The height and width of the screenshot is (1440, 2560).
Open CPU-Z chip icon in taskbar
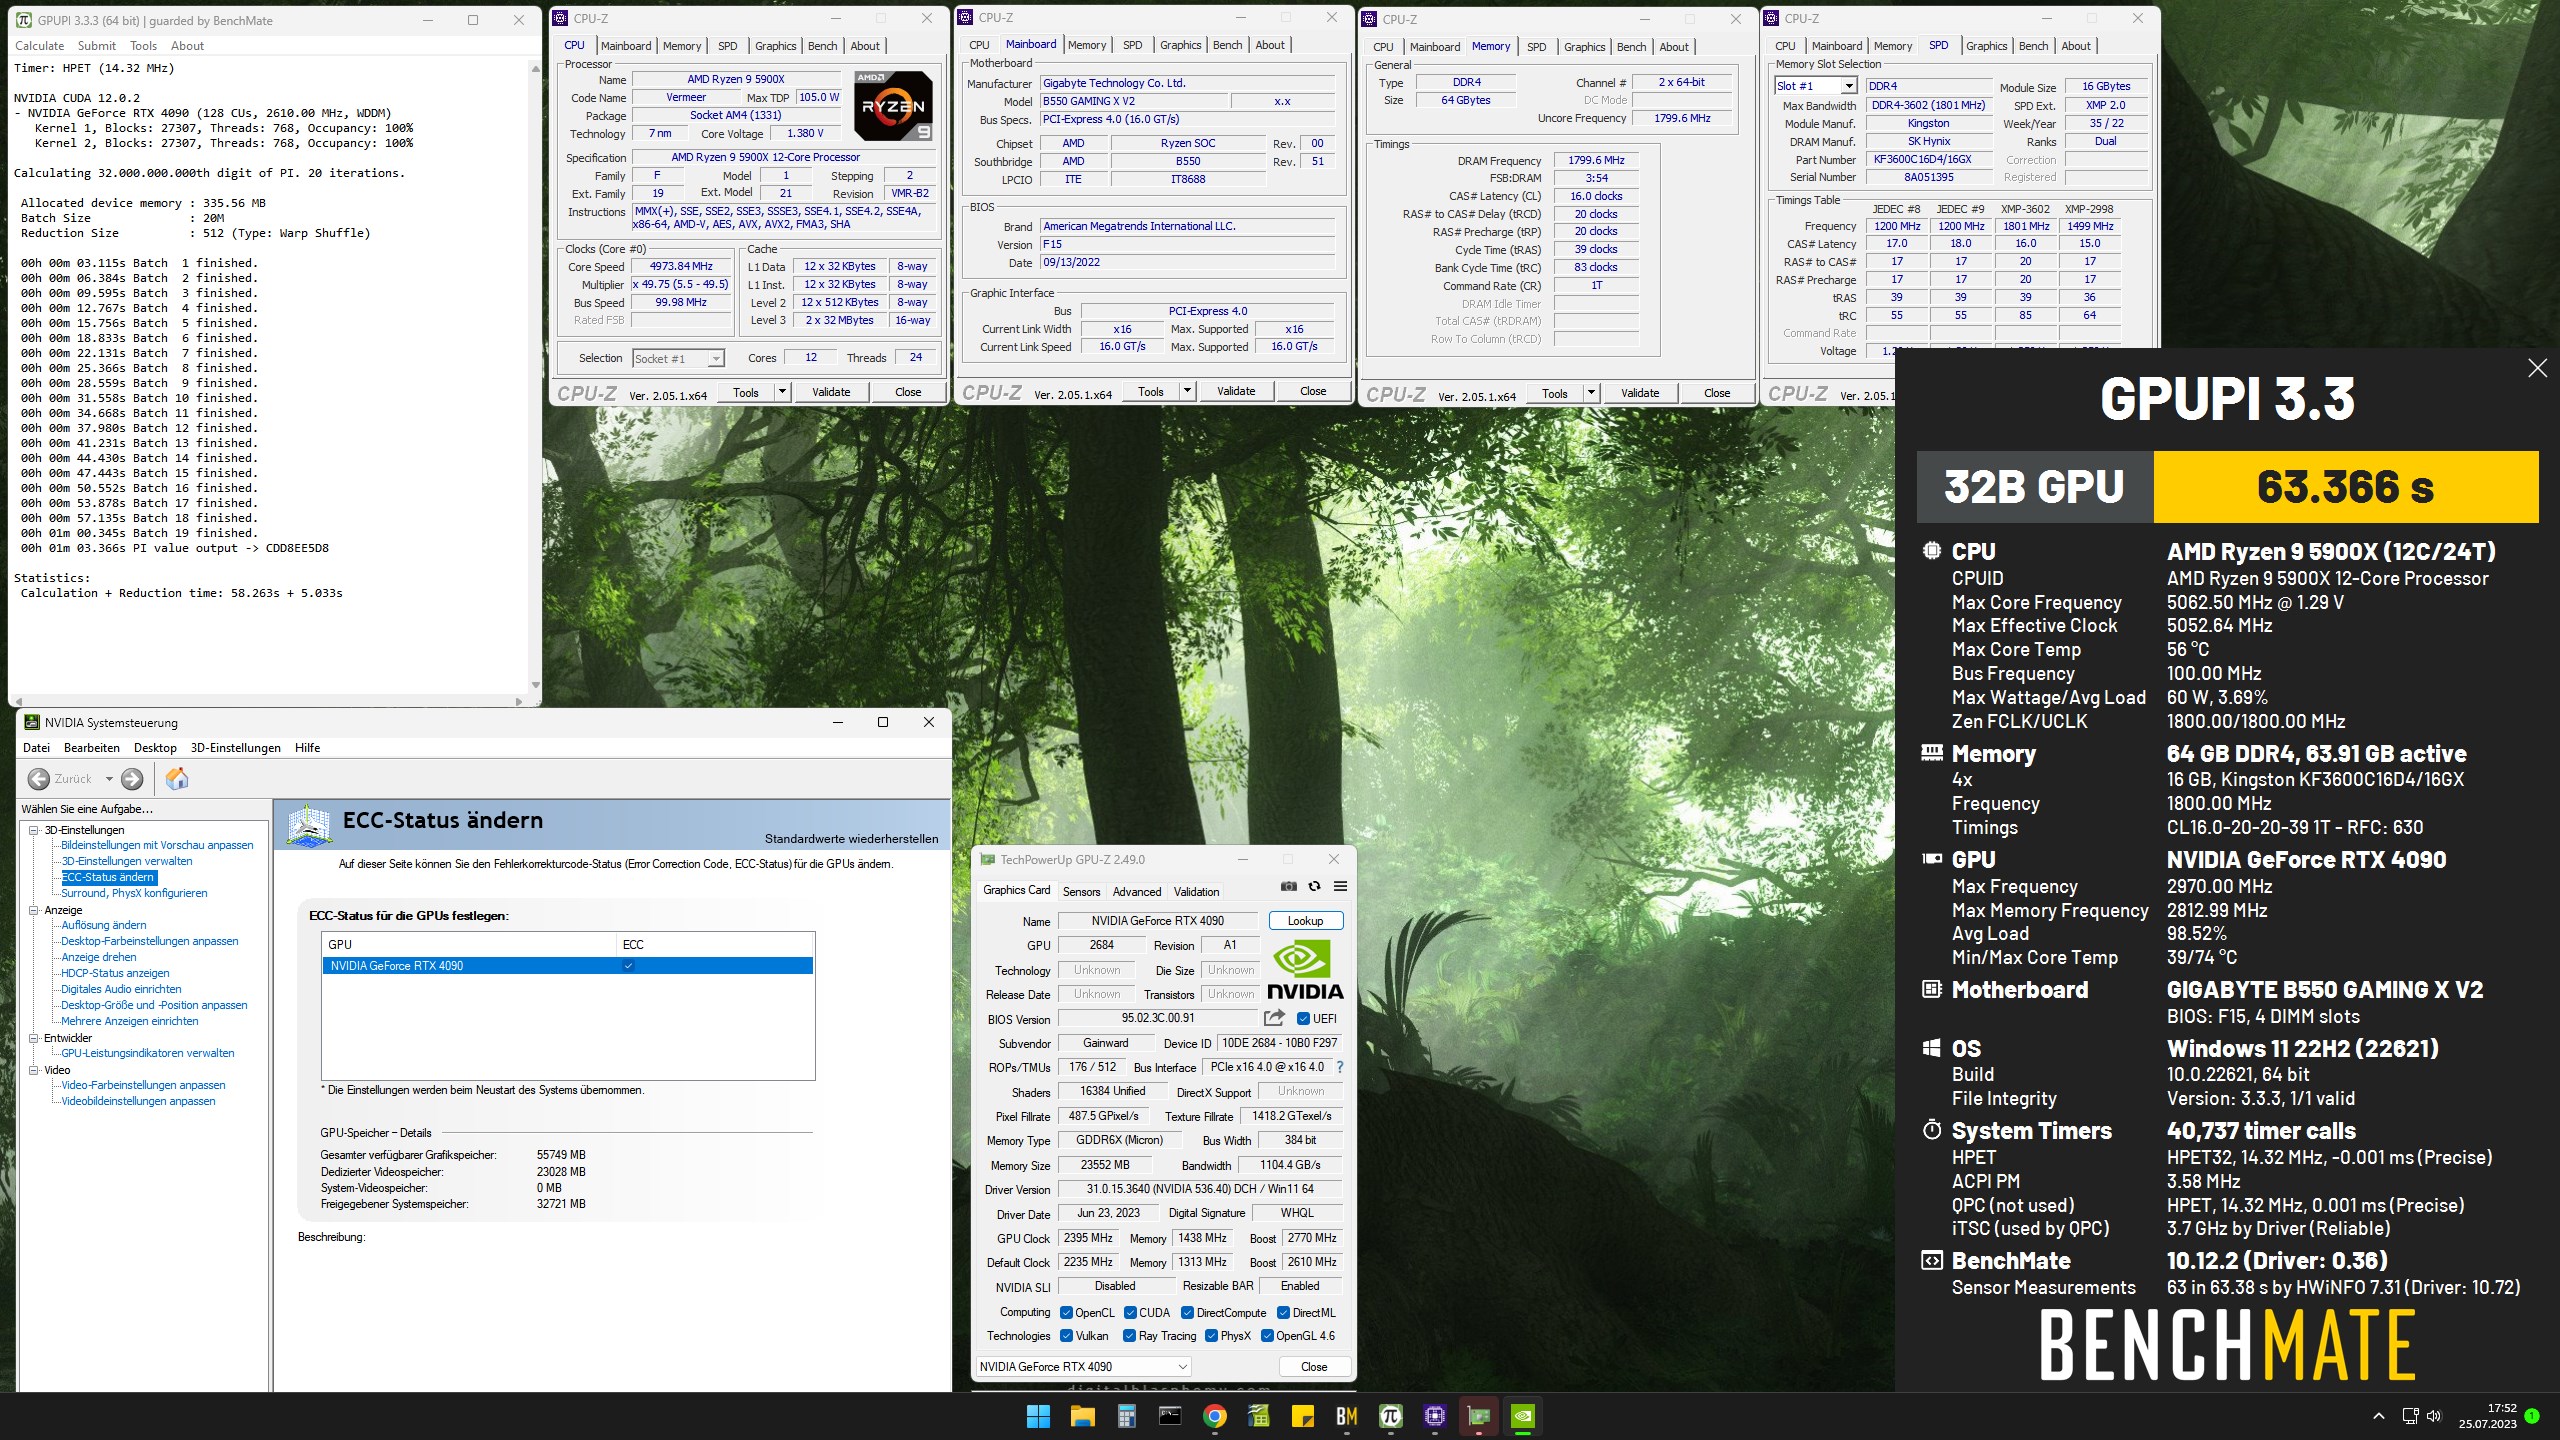coord(1435,1416)
